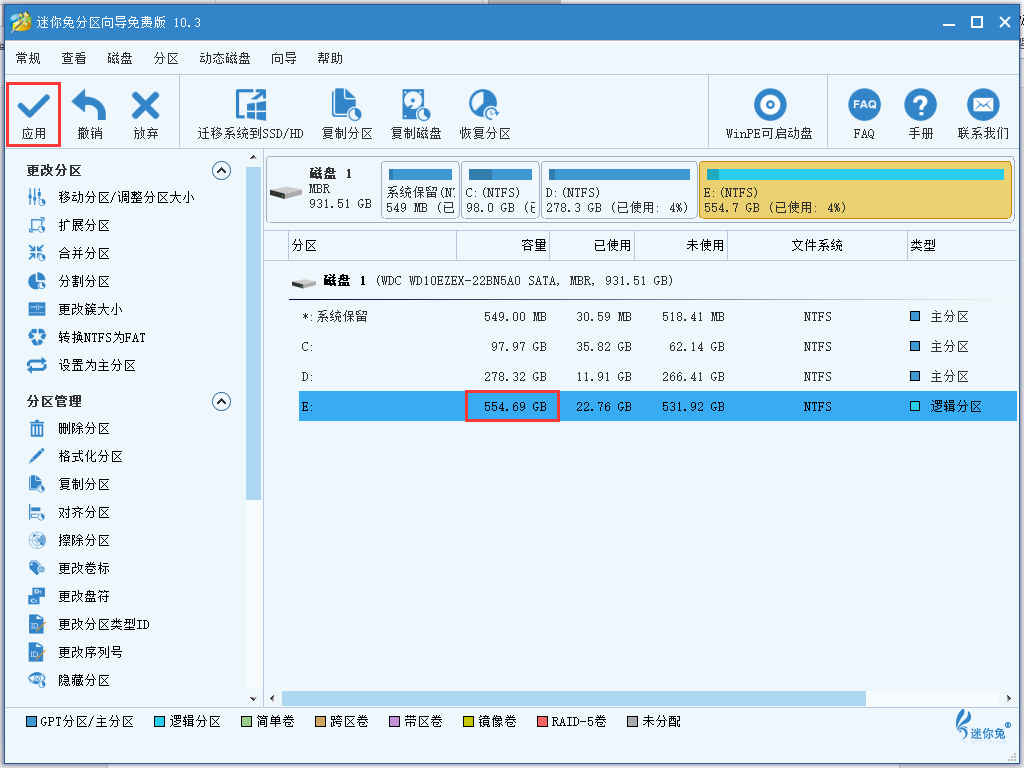The width and height of the screenshot is (1024, 768).
Task: Open the 帮助 menu
Action: tap(330, 59)
